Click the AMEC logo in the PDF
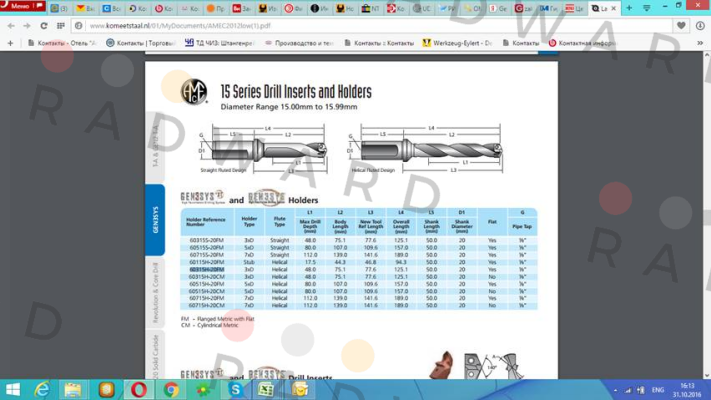This screenshot has height=400, width=711. (194, 92)
